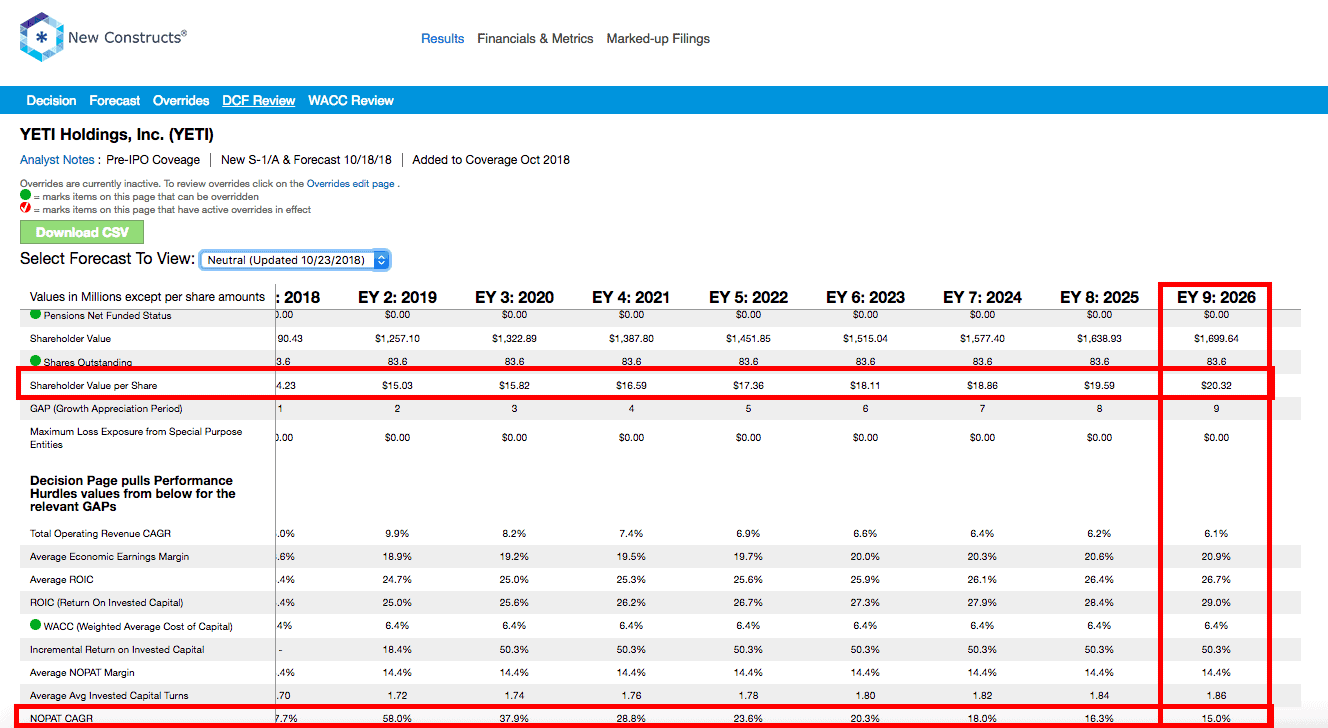
Task: Click the EY 5: 2022 column header
Action: click(x=748, y=297)
